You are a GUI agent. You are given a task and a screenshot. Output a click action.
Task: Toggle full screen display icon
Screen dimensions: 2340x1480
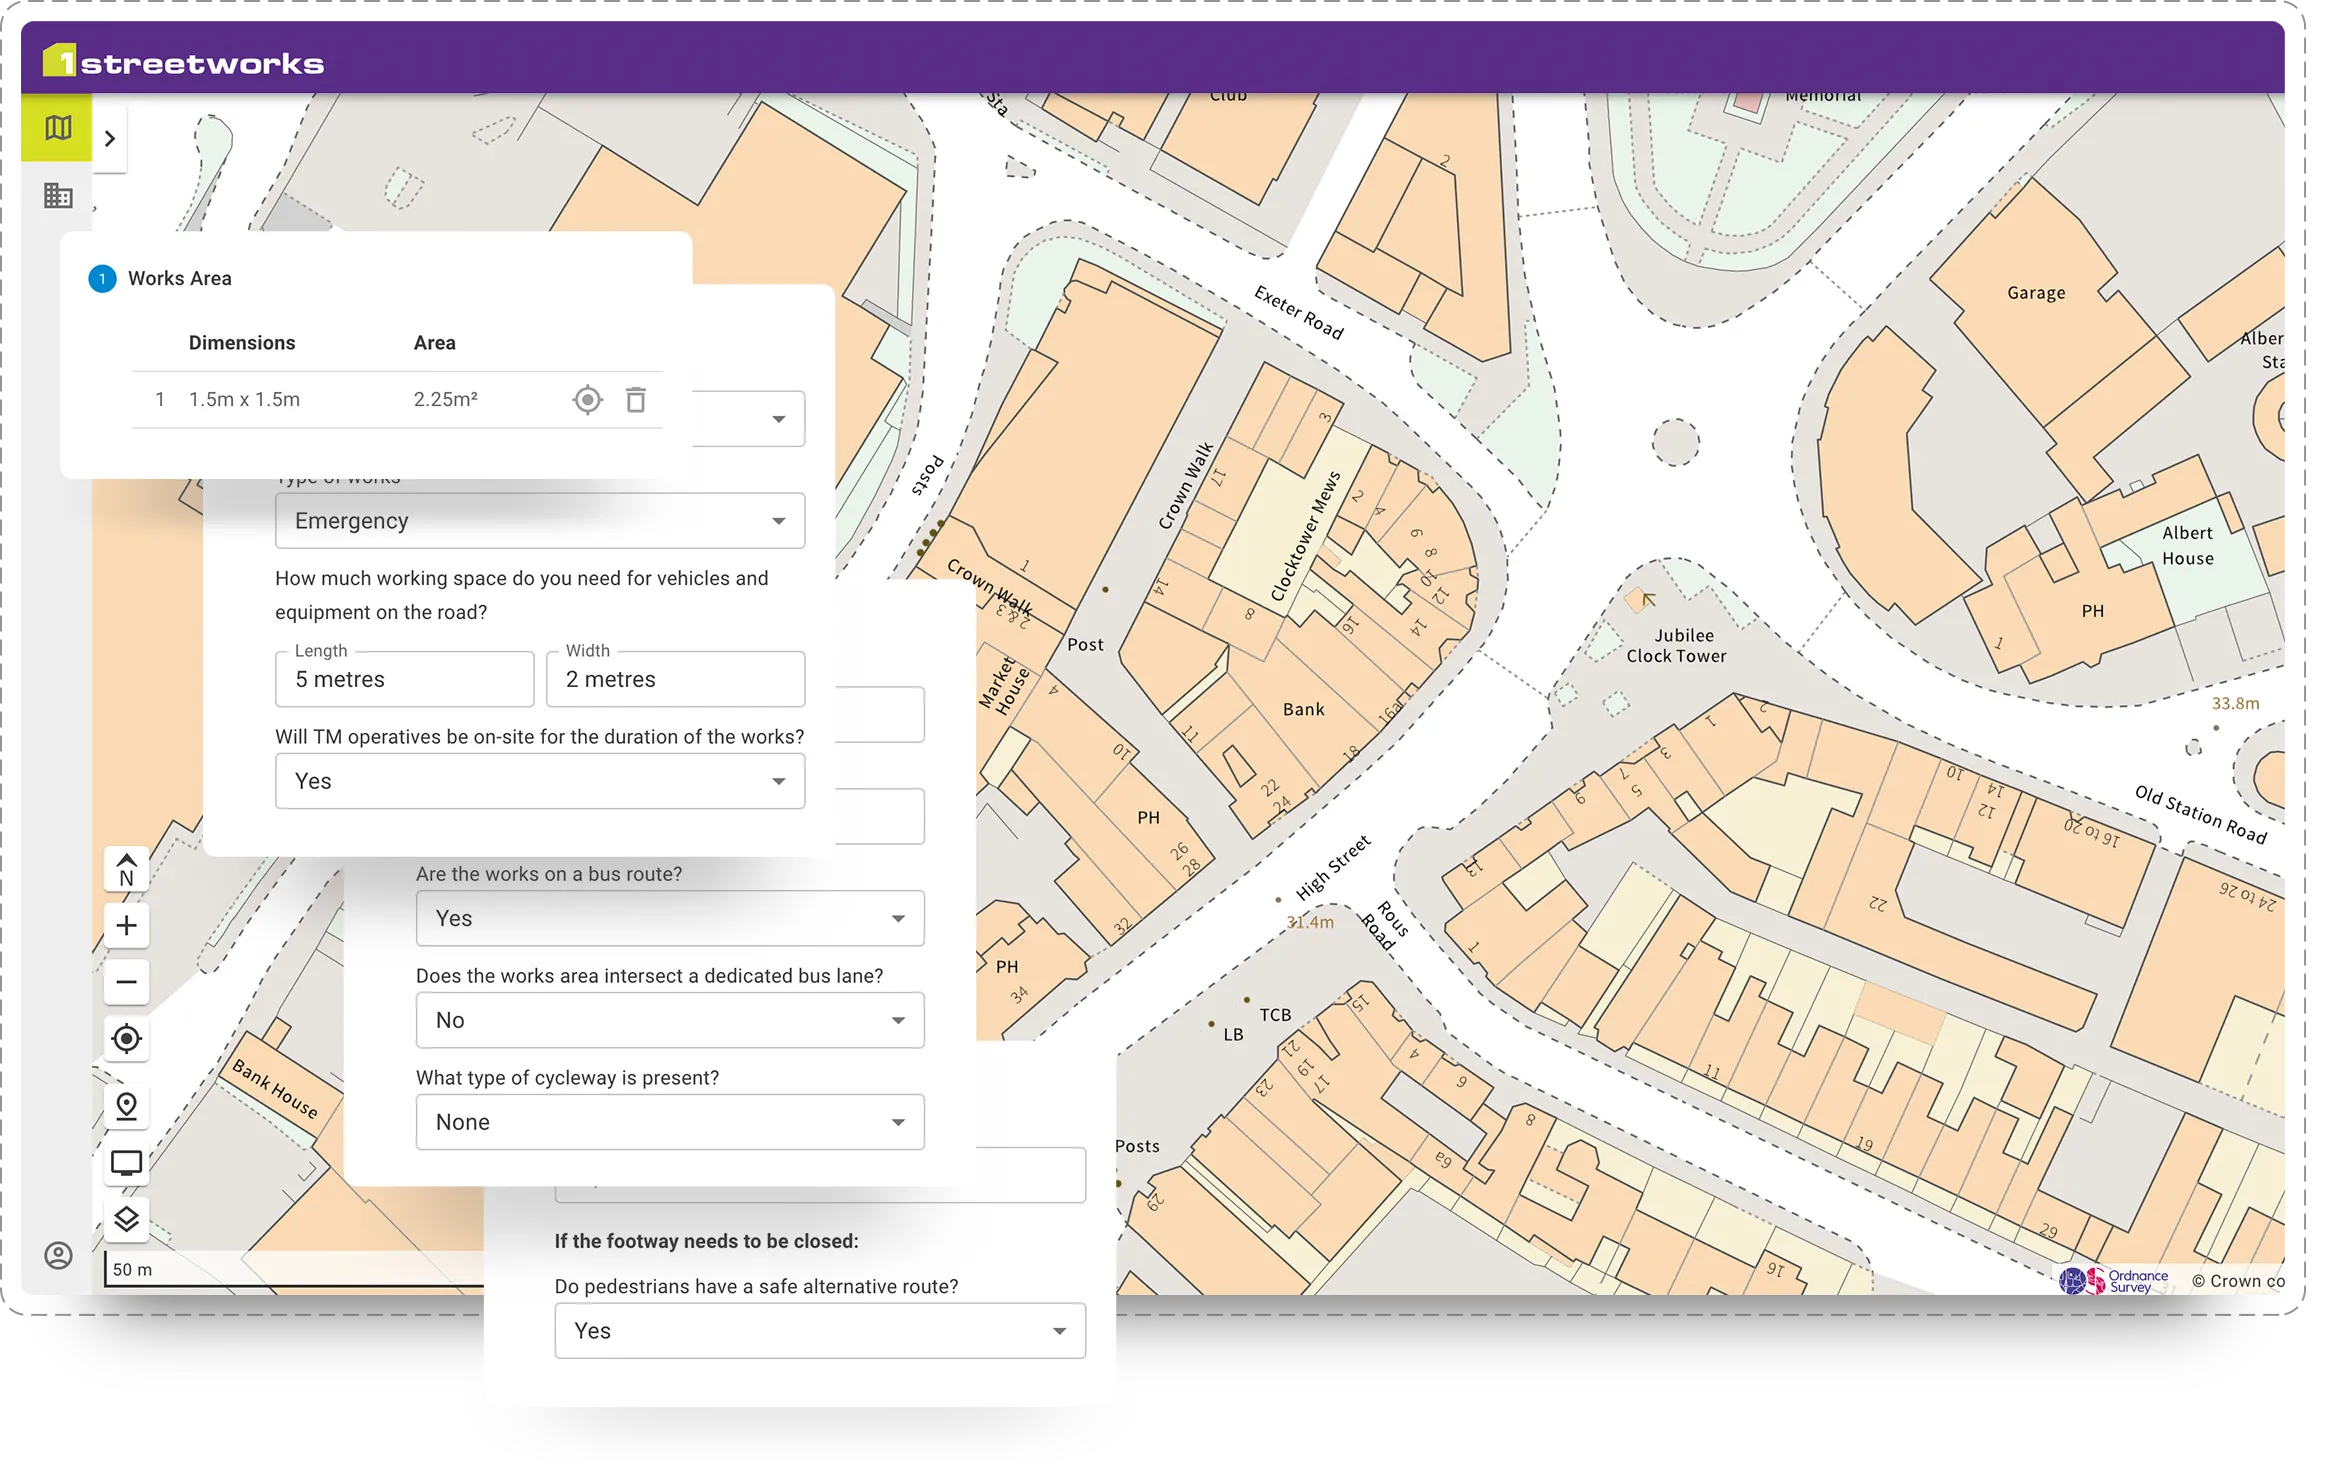[x=126, y=1163]
